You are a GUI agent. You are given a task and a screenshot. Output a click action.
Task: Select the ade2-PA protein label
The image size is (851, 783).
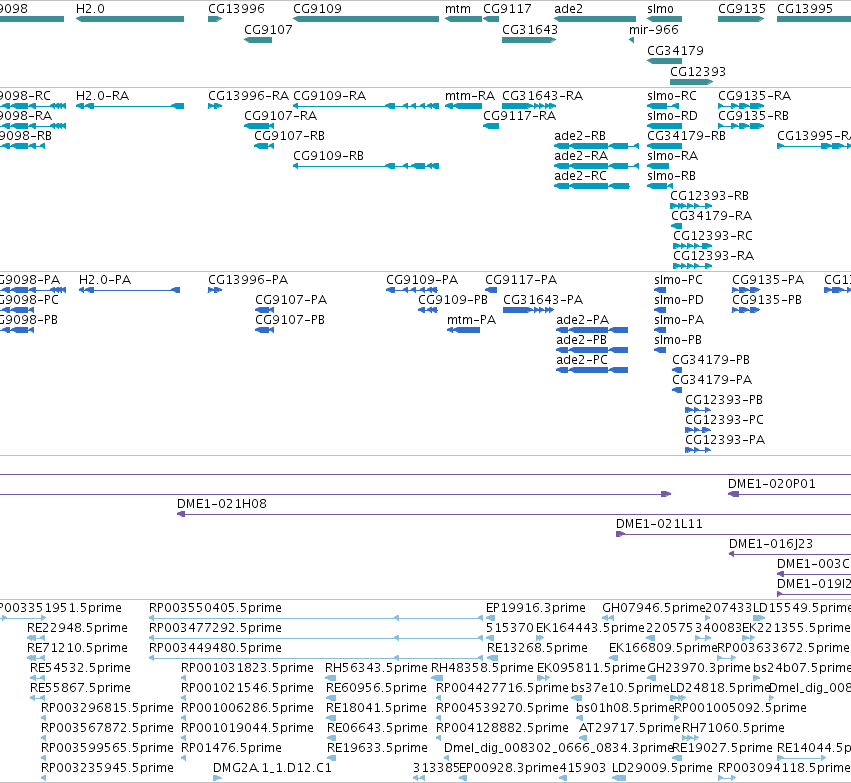coord(582,320)
